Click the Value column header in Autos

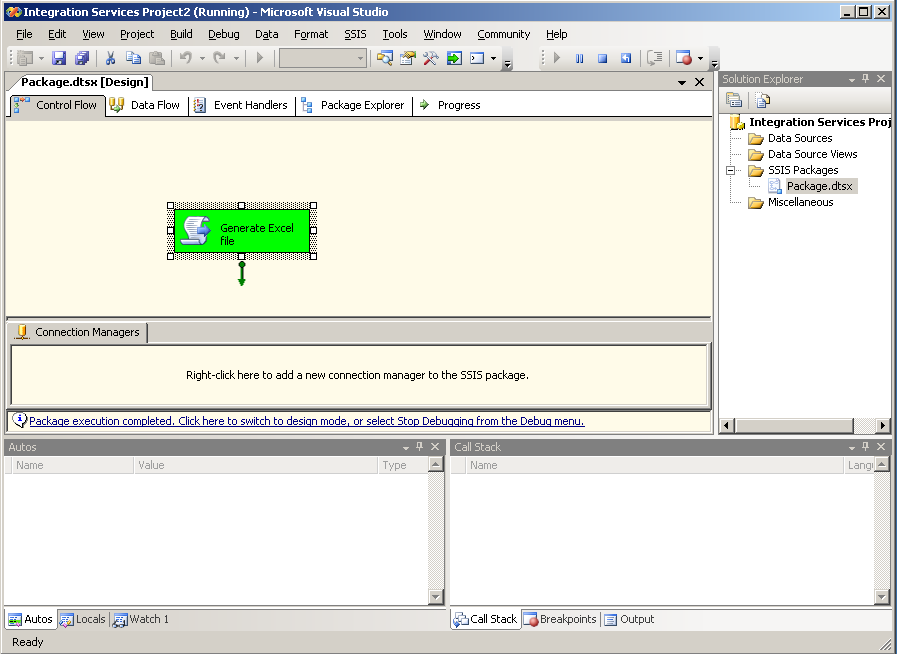255,465
